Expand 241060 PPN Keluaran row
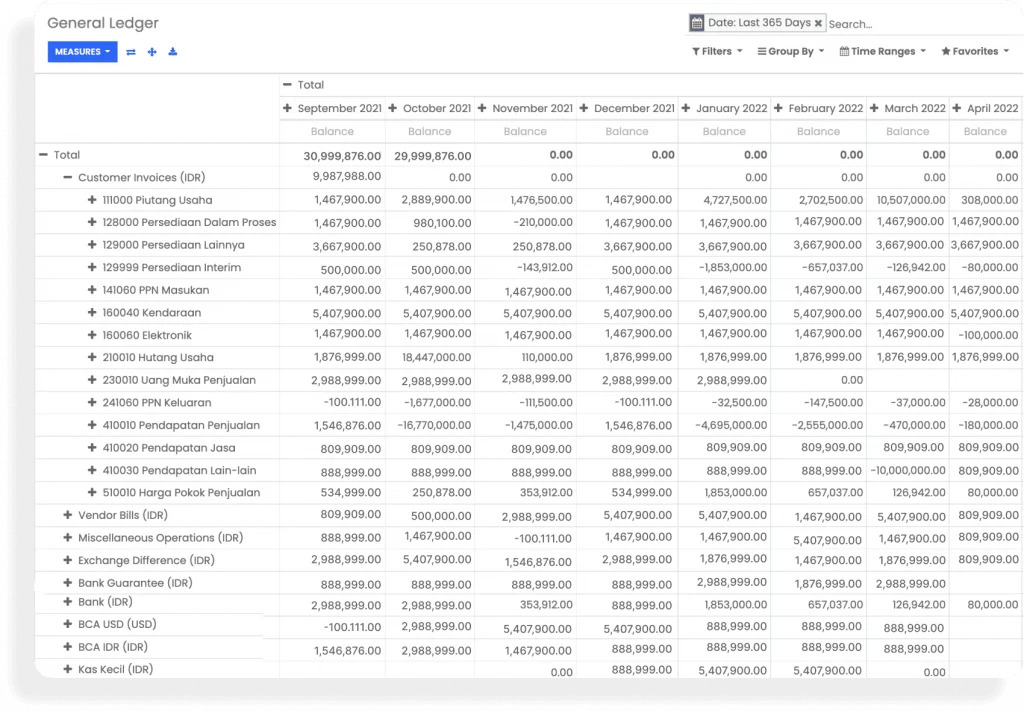The height and width of the screenshot is (713, 1024). (92, 403)
